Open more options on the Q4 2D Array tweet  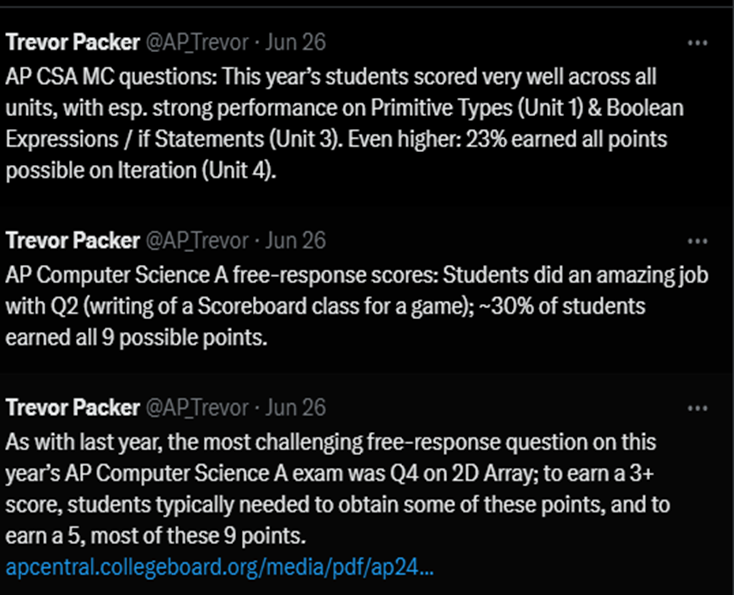(x=698, y=408)
